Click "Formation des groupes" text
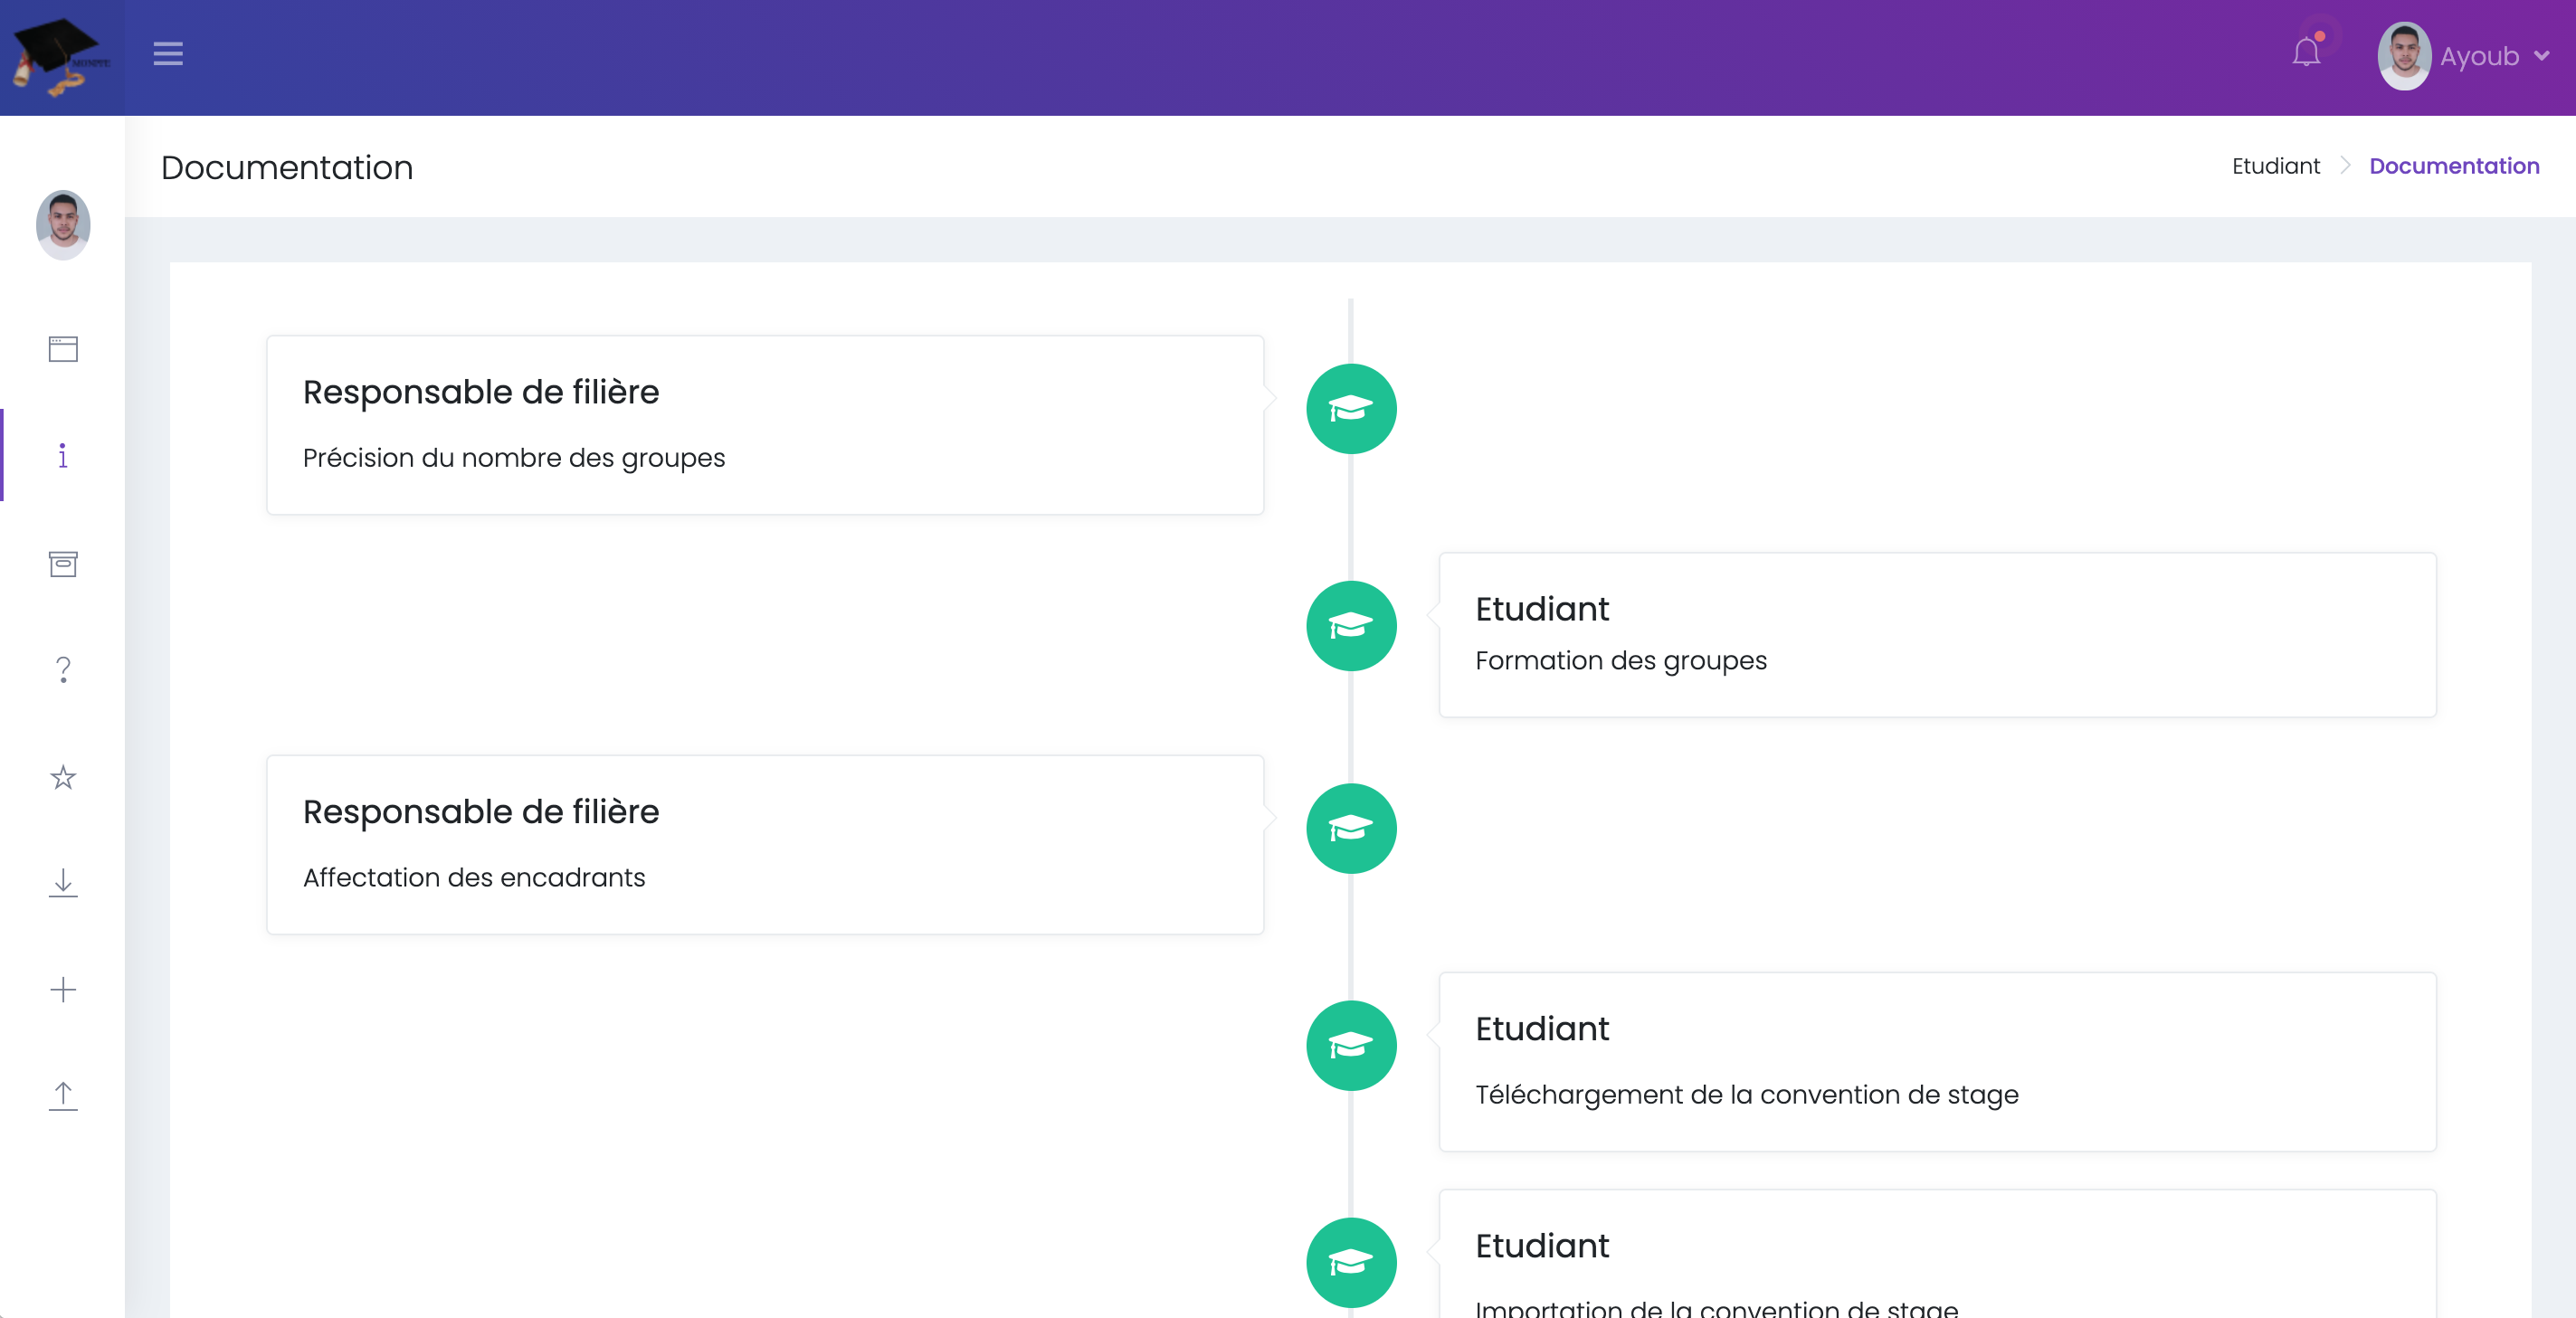This screenshot has width=2576, height=1318. click(x=1621, y=661)
